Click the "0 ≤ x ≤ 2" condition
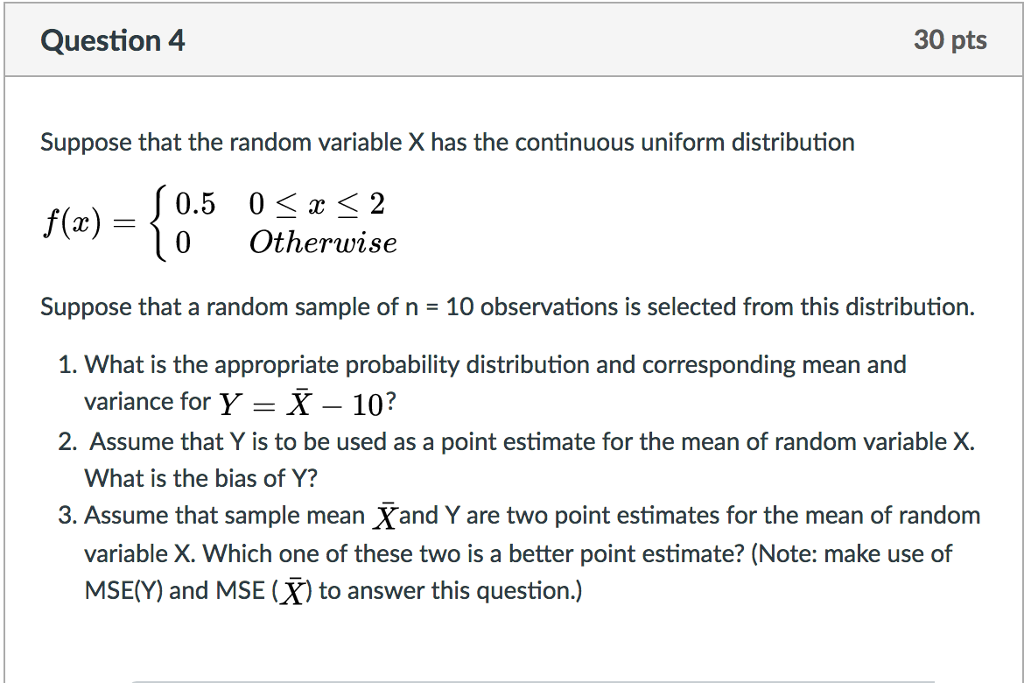This screenshot has width=1024, height=683. tap(317, 204)
